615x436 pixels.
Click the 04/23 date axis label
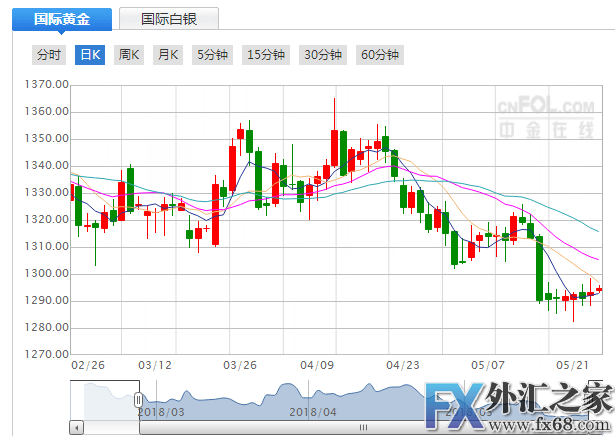pyautogui.click(x=402, y=365)
